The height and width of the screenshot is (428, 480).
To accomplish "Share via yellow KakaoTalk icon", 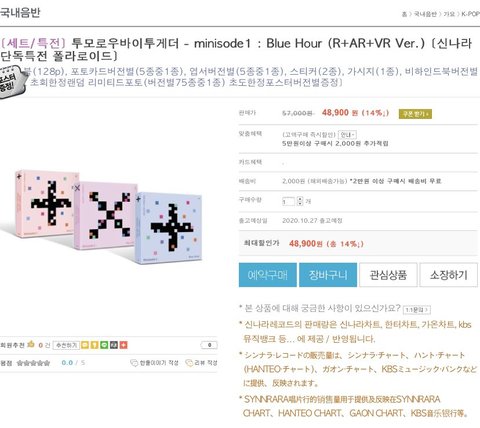I will point(85,345).
